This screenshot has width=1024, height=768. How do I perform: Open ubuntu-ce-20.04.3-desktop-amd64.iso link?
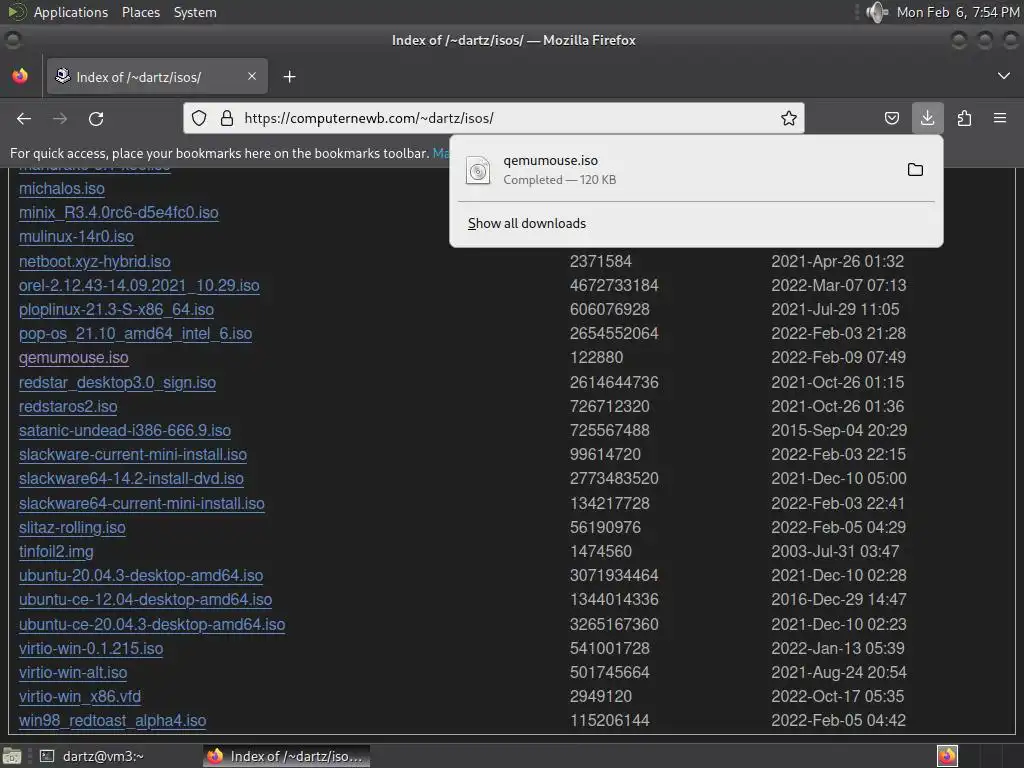(x=152, y=624)
